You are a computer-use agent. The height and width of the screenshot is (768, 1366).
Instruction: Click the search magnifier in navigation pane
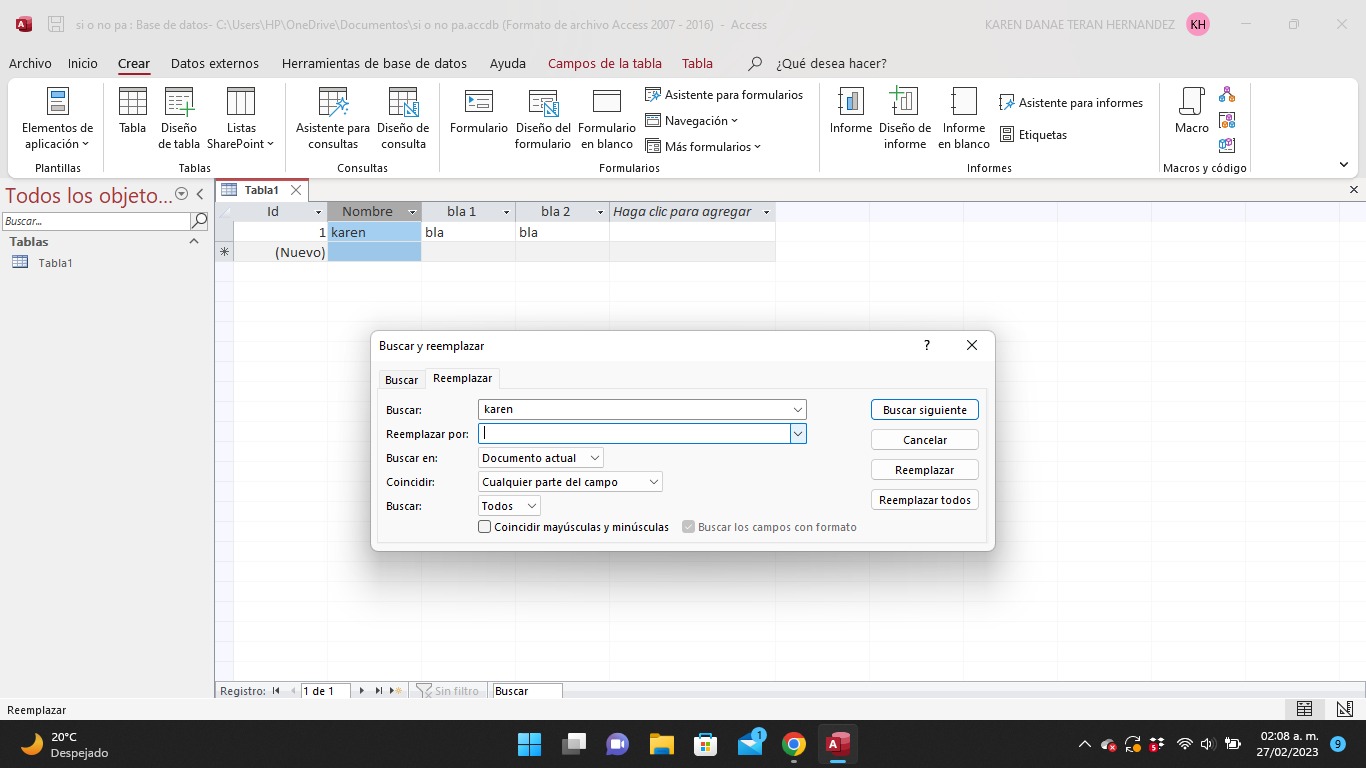pos(199,221)
